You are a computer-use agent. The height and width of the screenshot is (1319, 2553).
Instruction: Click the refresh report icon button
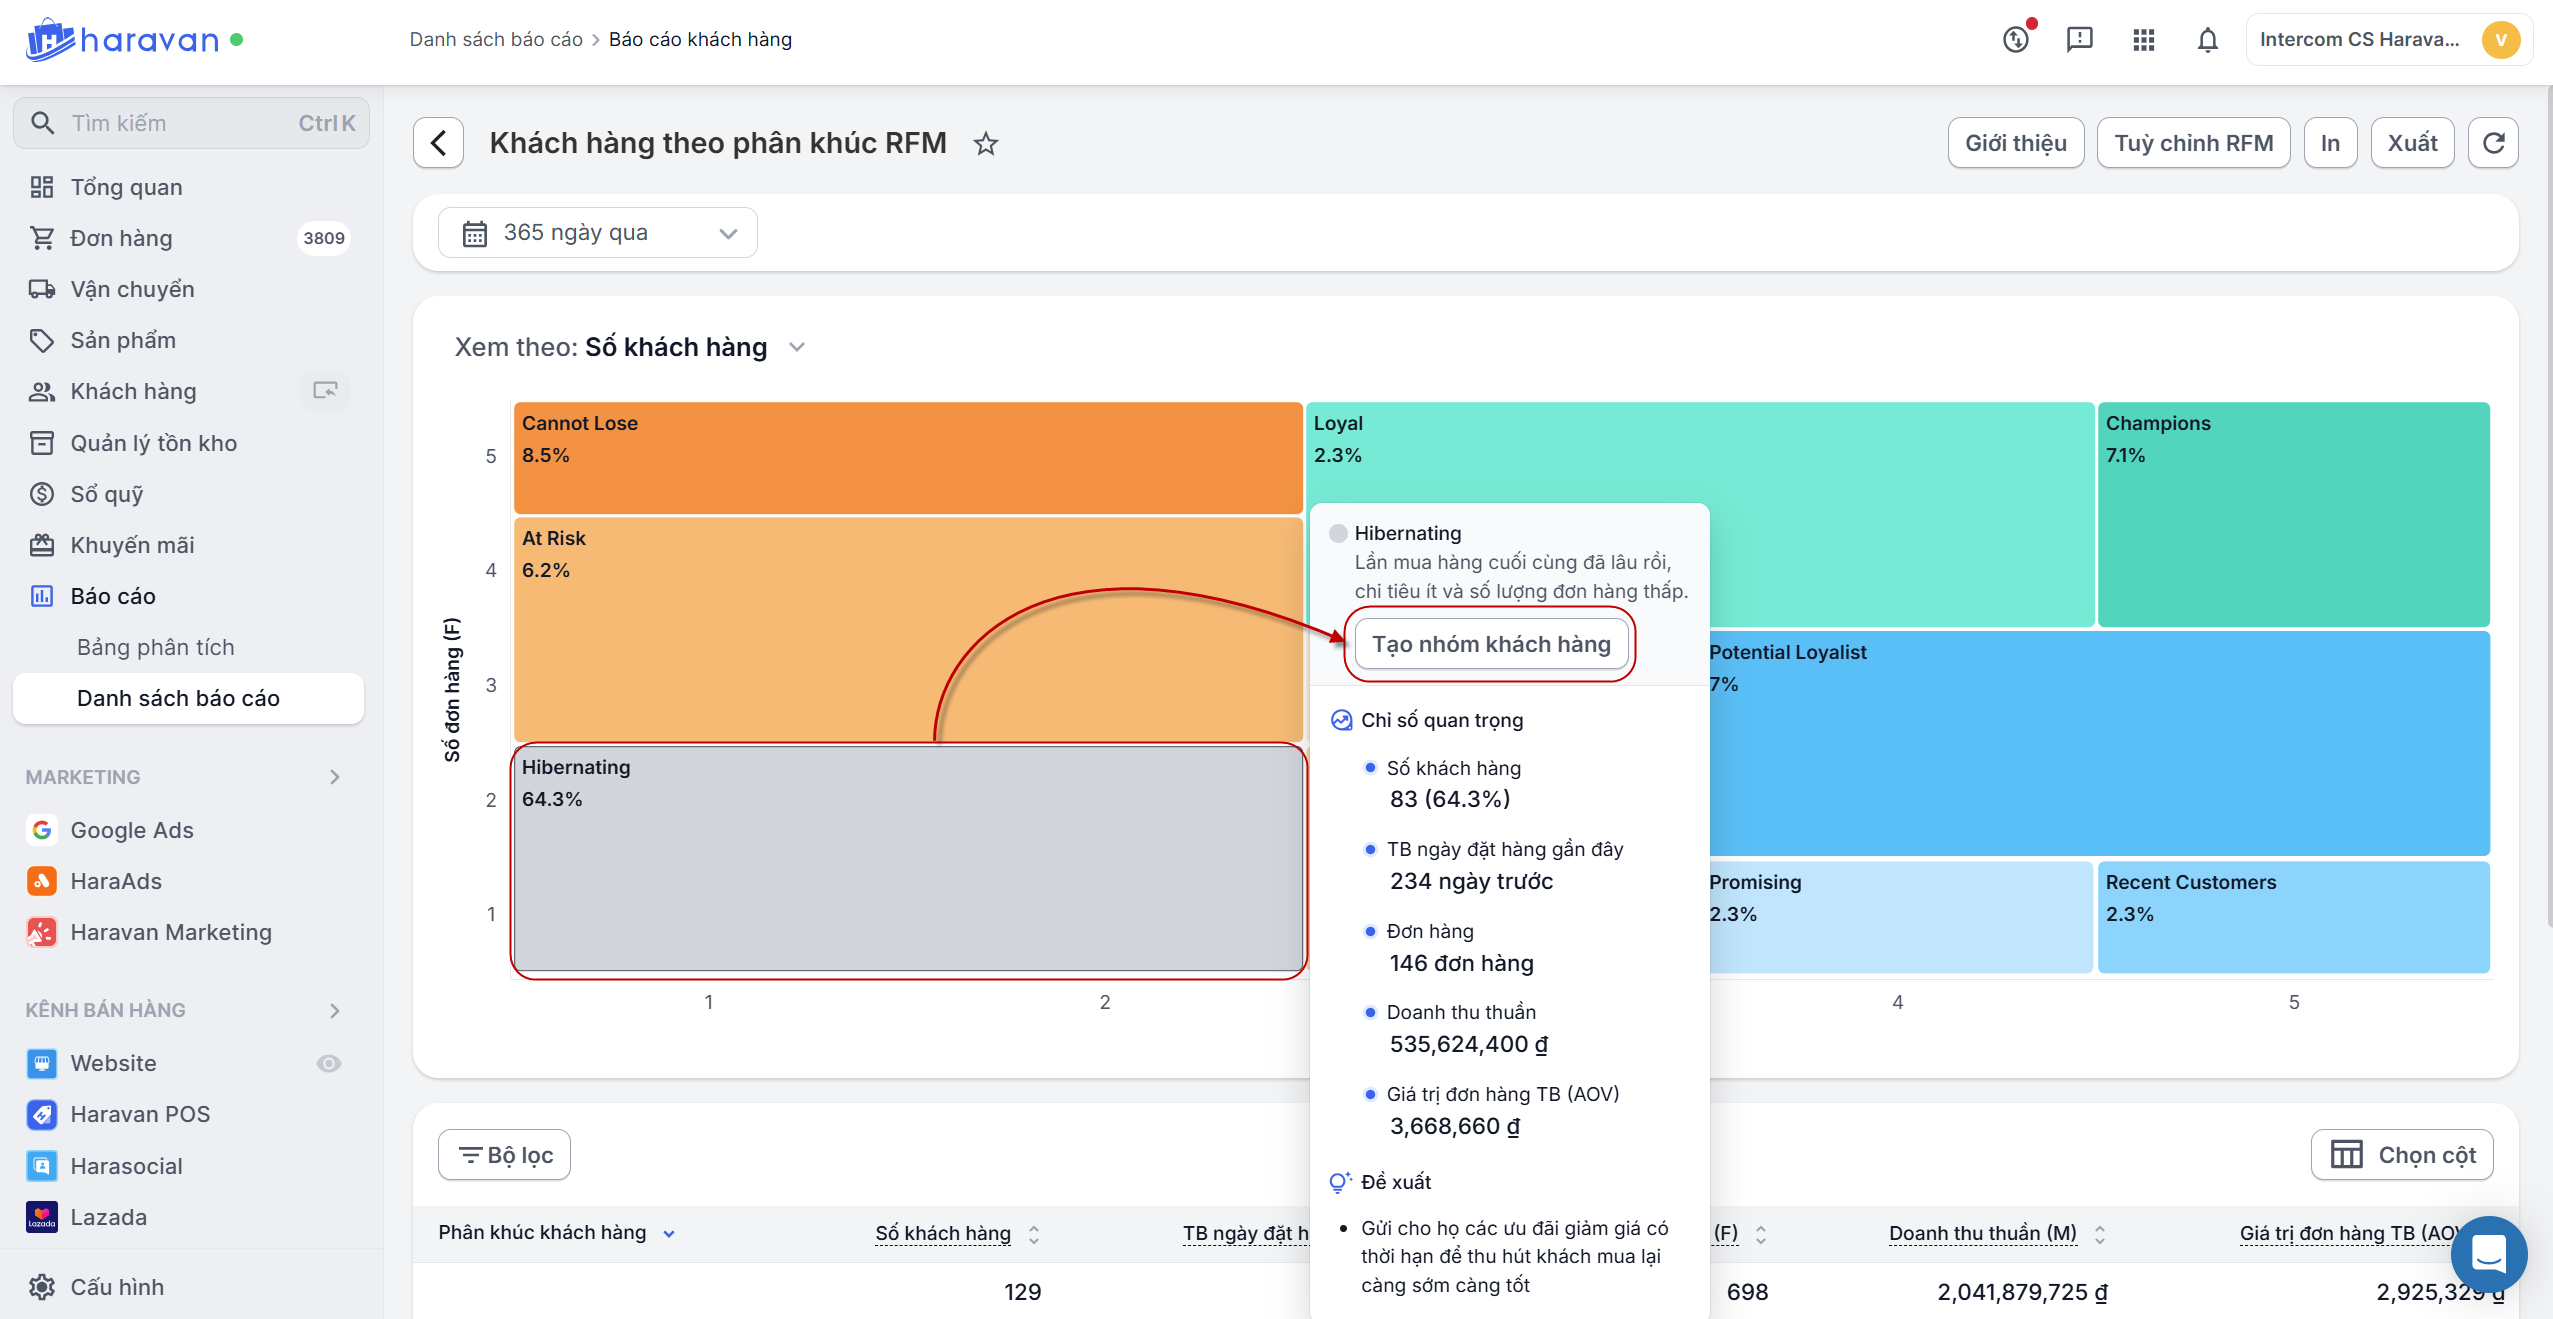click(2493, 143)
